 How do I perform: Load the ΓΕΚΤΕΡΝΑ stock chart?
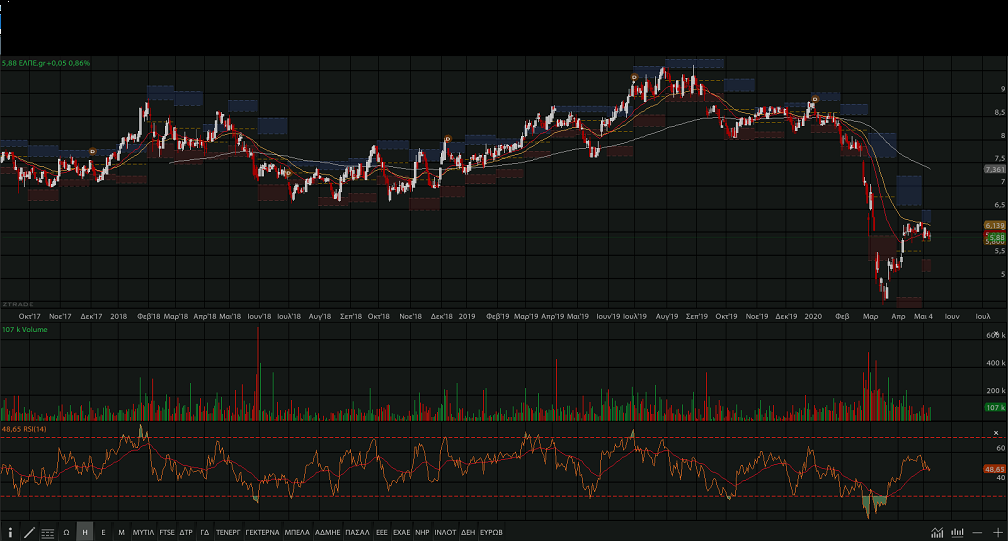[x=262, y=532]
